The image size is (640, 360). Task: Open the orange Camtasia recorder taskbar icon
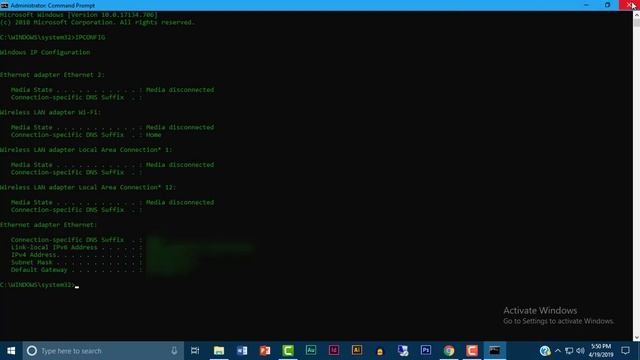point(472,351)
